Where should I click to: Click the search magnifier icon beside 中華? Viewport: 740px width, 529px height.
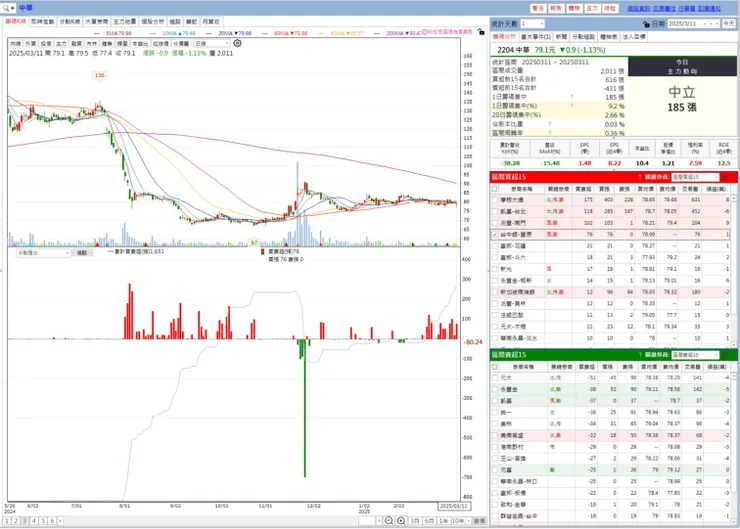7,8
